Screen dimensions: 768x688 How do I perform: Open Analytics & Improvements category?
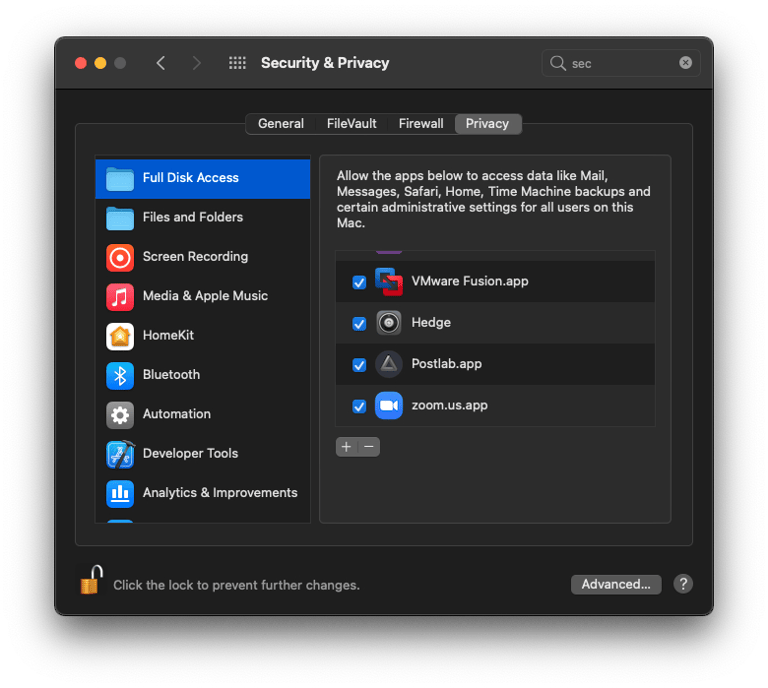(x=219, y=493)
